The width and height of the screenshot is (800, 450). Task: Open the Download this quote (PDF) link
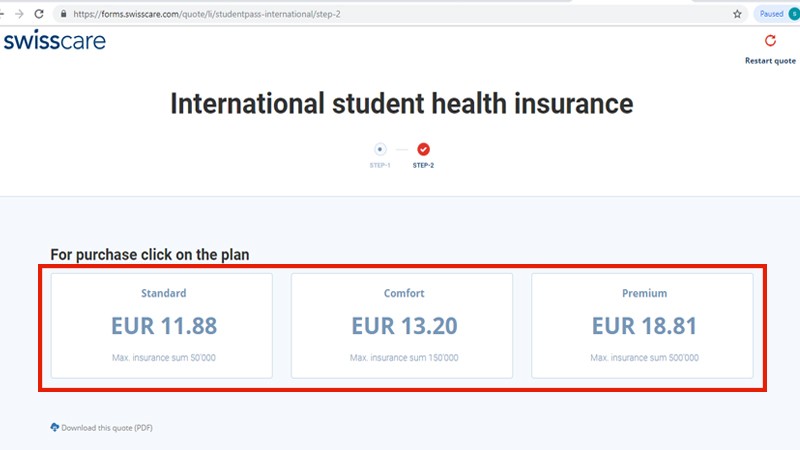tap(107, 428)
